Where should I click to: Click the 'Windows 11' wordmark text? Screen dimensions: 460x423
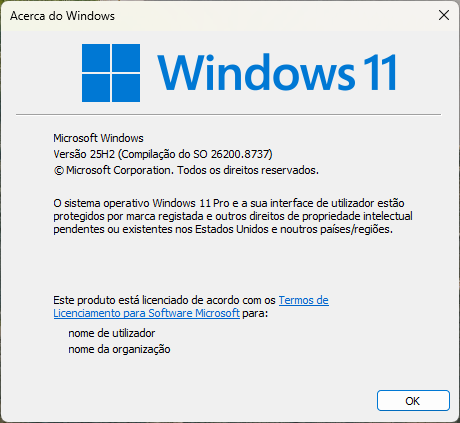277,72
